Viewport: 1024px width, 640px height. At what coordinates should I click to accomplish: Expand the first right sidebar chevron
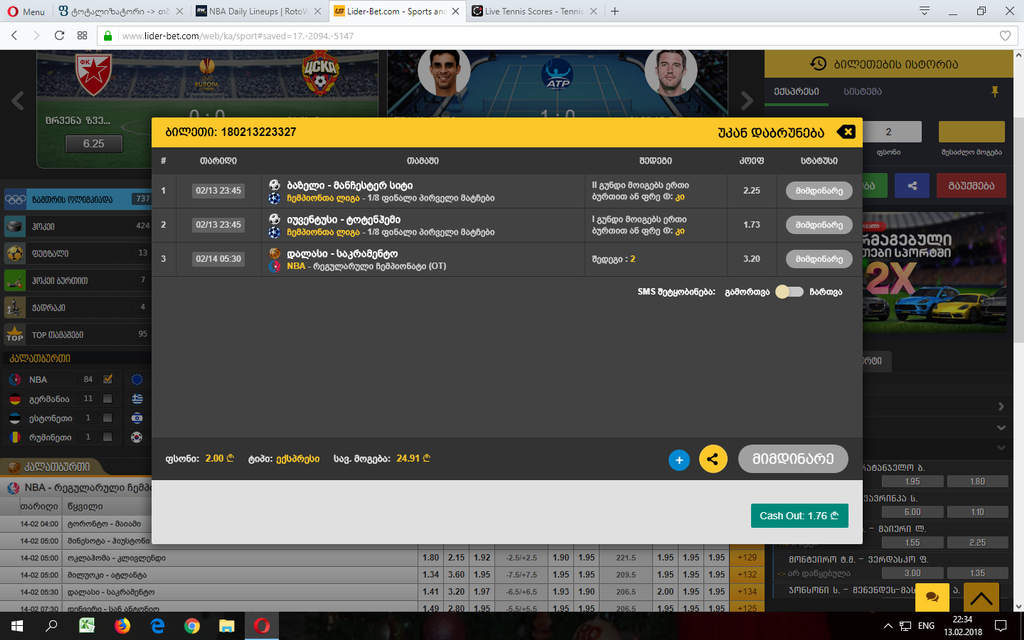[x=1001, y=406]
